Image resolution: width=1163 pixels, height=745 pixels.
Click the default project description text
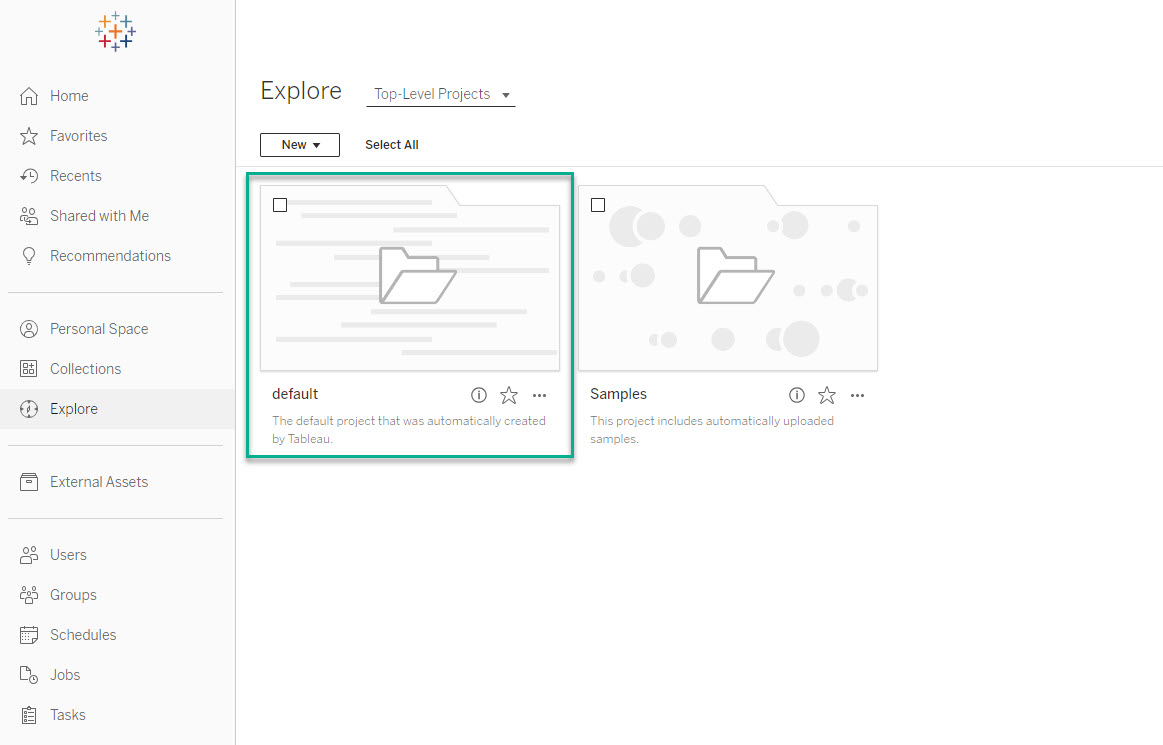409,430
